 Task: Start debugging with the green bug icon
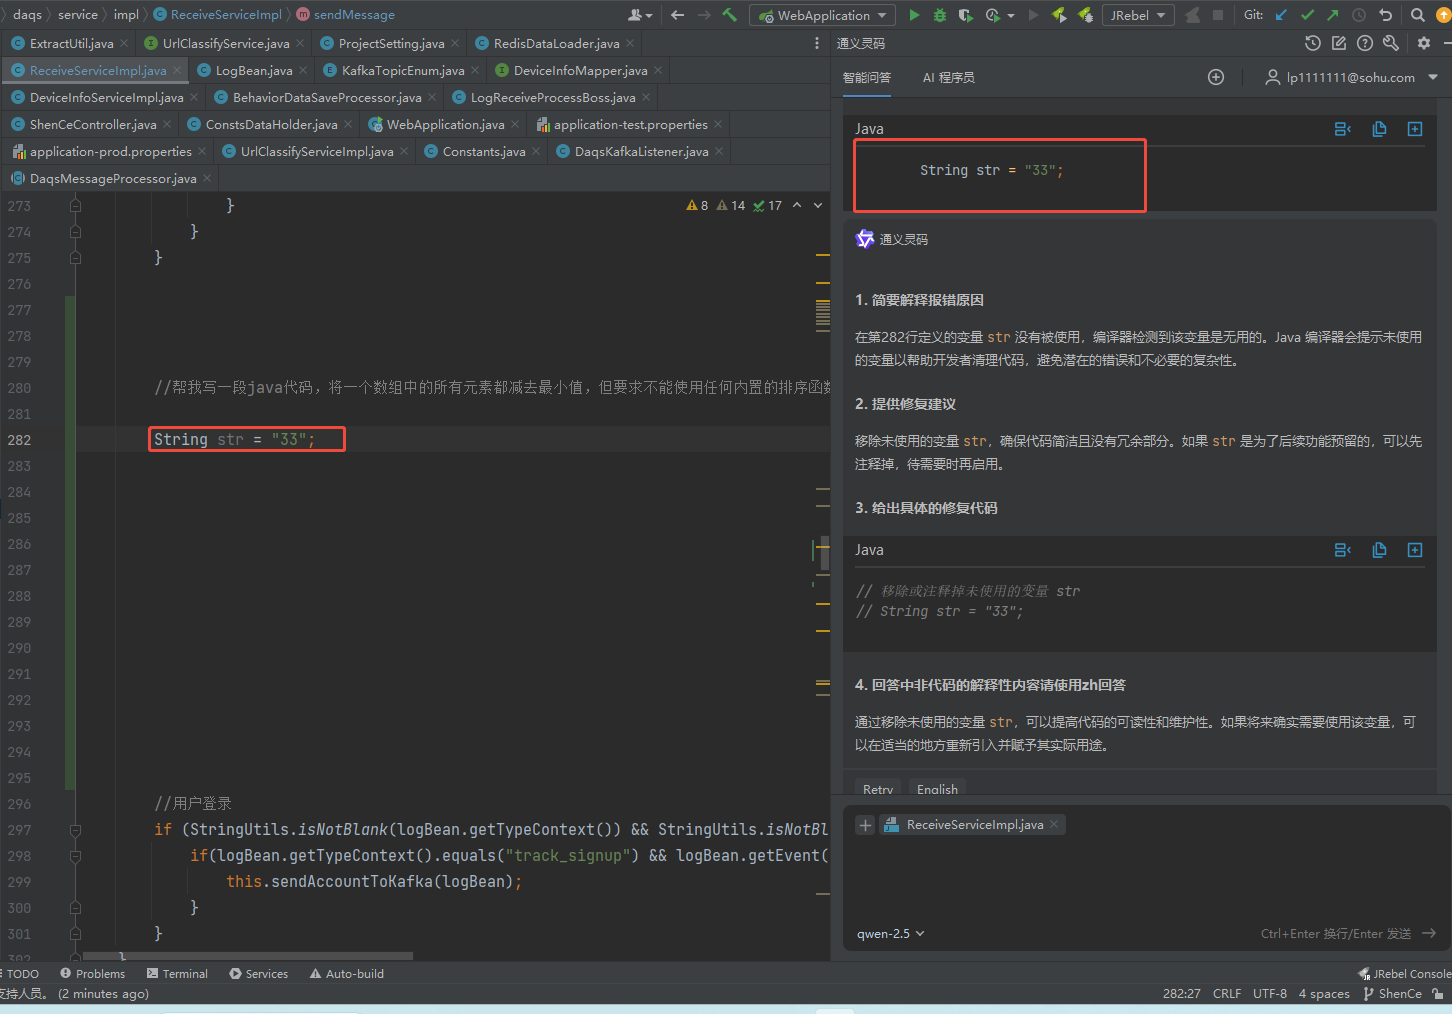[939, 15]
